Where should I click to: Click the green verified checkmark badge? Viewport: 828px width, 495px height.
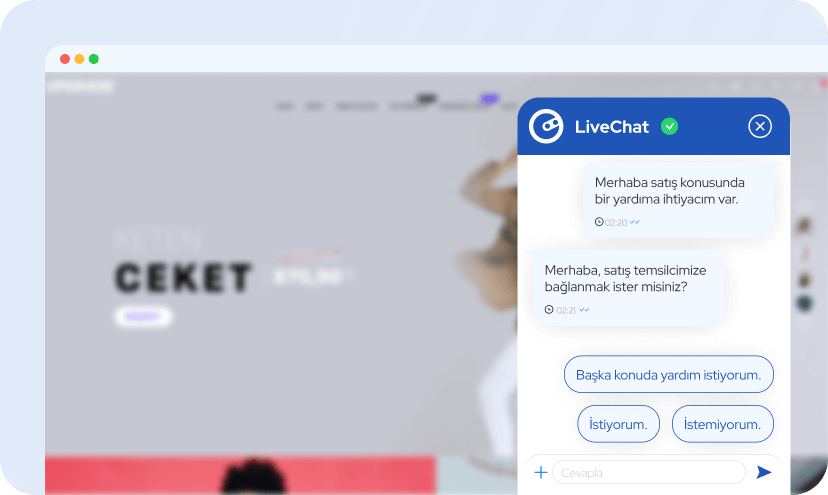(x=669, y=126)
